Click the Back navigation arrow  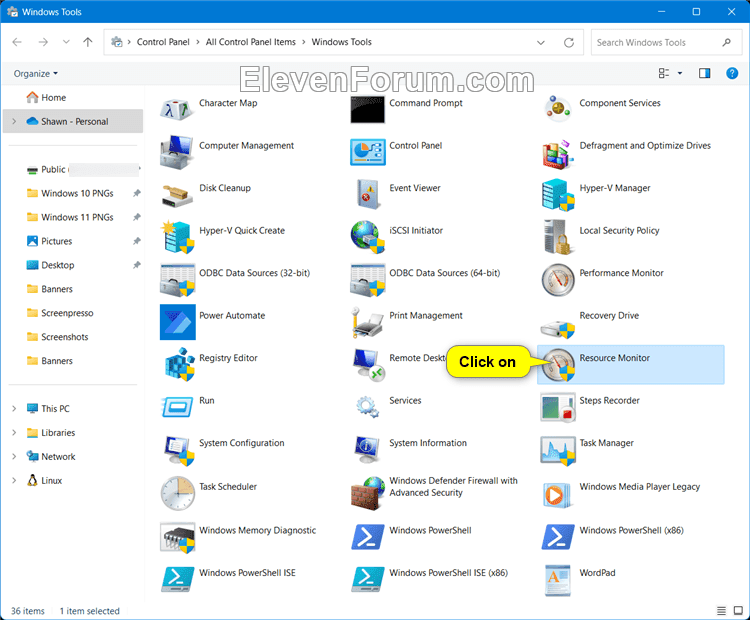pyautogui.click(x=17, y=42)
